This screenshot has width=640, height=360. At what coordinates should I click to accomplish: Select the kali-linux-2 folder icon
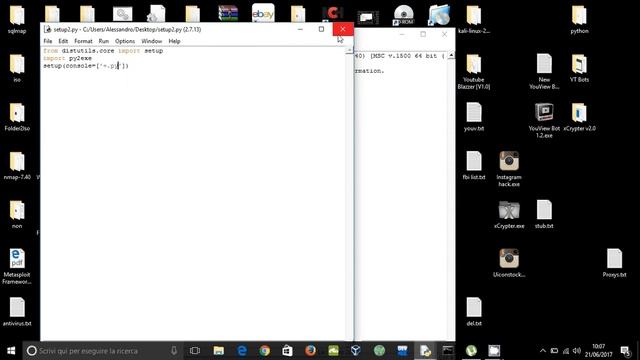click(x=473, y=20)
